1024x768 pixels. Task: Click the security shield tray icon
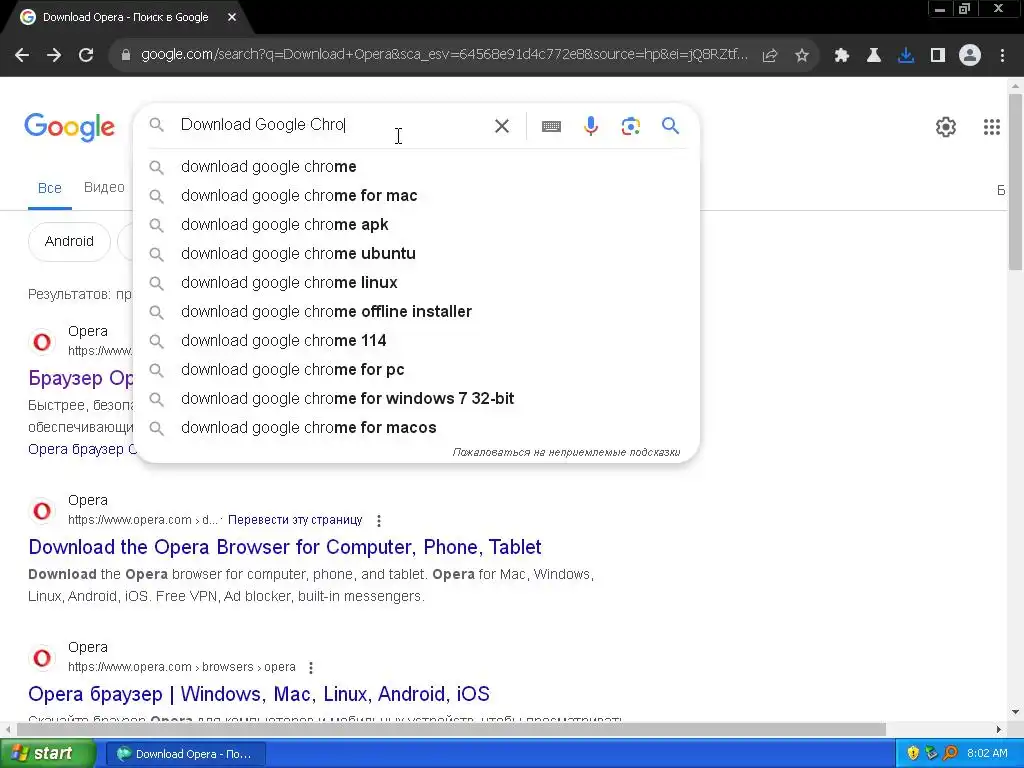[913, 753]
